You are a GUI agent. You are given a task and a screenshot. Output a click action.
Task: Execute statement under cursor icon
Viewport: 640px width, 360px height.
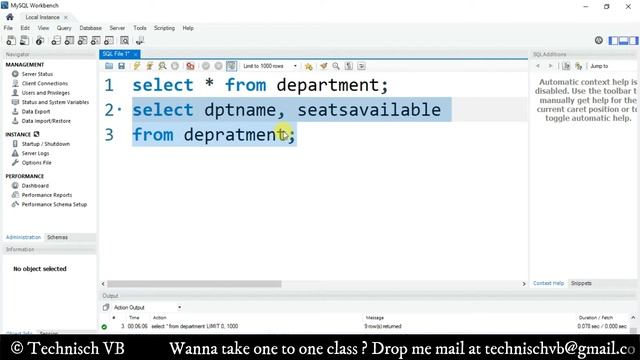click(149, 66)
